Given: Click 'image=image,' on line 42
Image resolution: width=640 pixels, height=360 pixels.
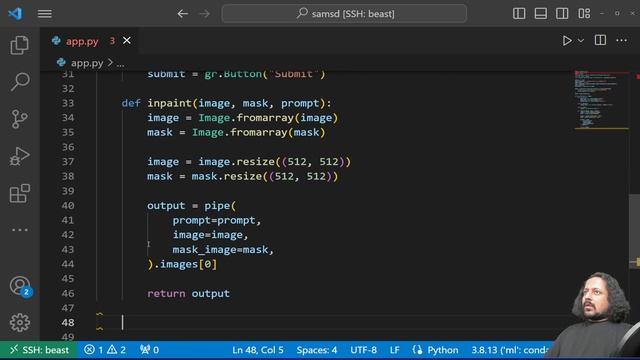Looking at the screenshot, I should click(210, 235).
